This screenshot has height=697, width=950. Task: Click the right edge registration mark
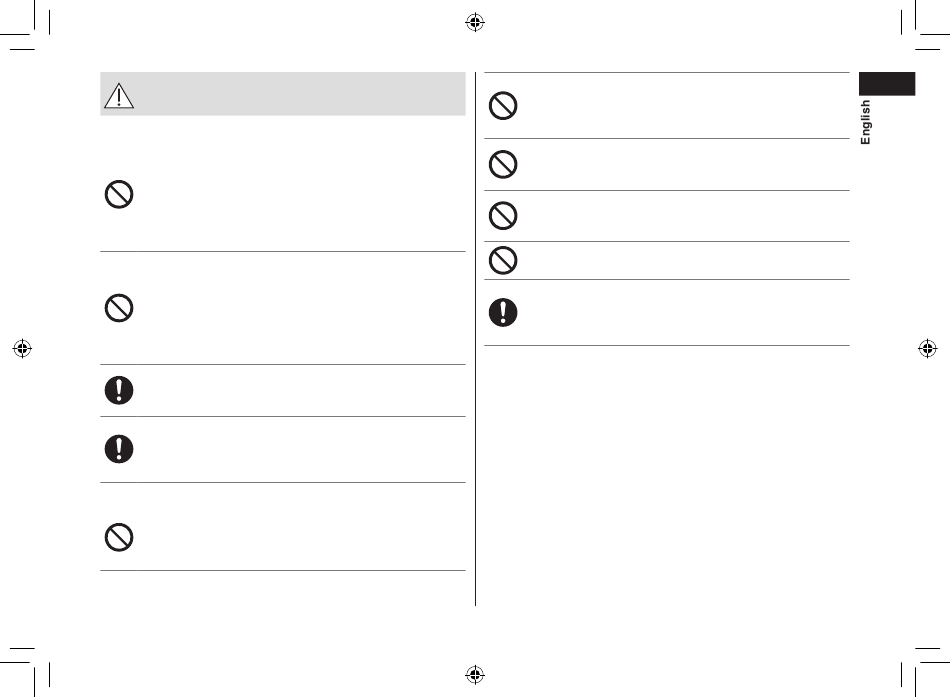pyautogui.click(x=928, y=348)
